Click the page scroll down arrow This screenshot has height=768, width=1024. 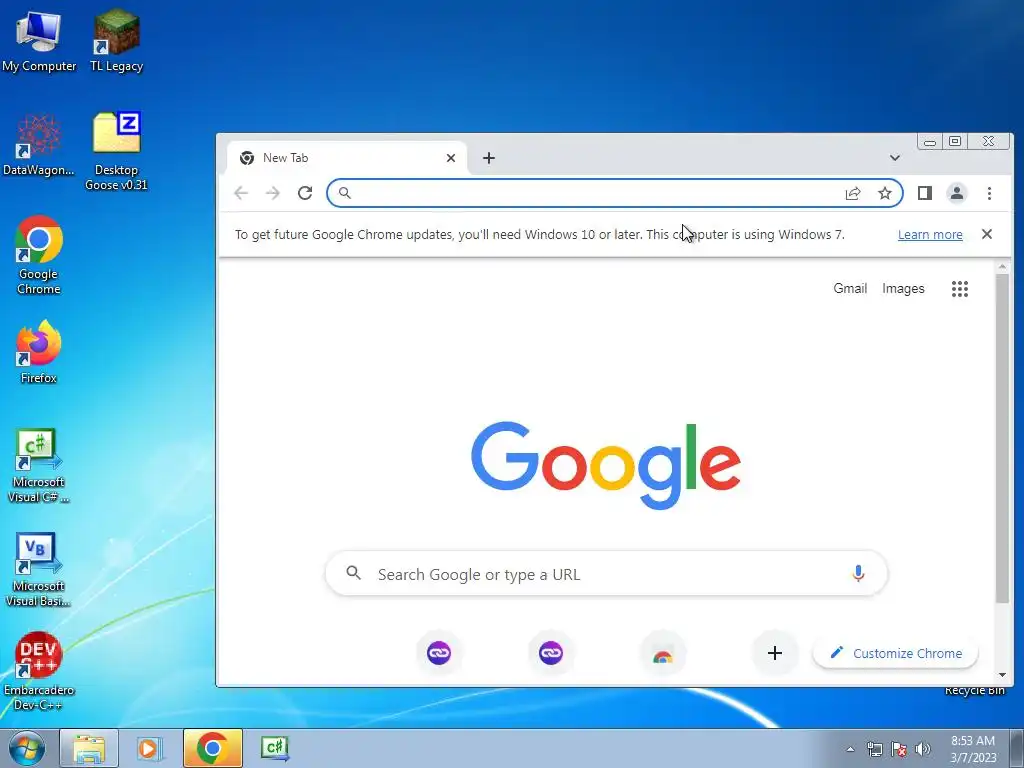coord(1002,675)
